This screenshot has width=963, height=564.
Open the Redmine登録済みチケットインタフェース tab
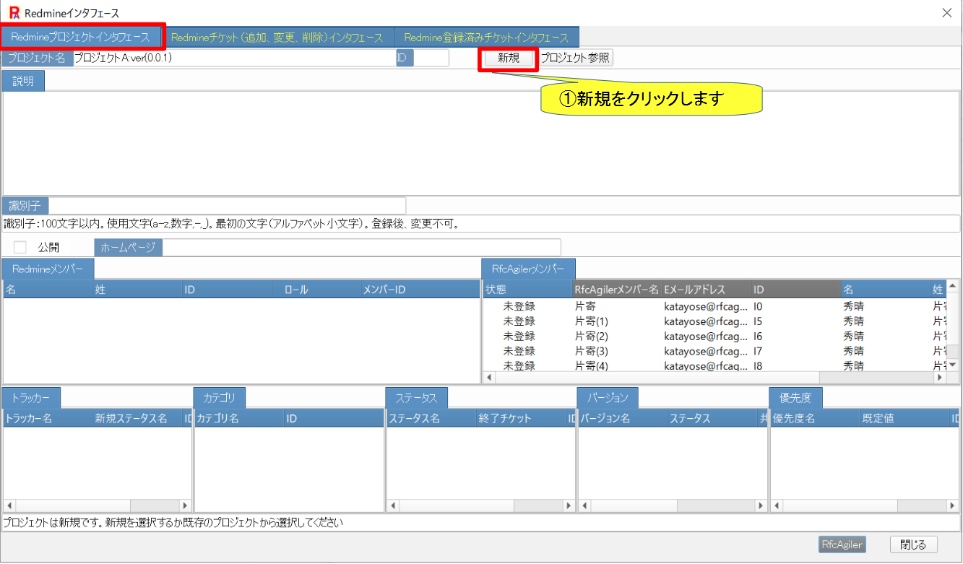486,37
